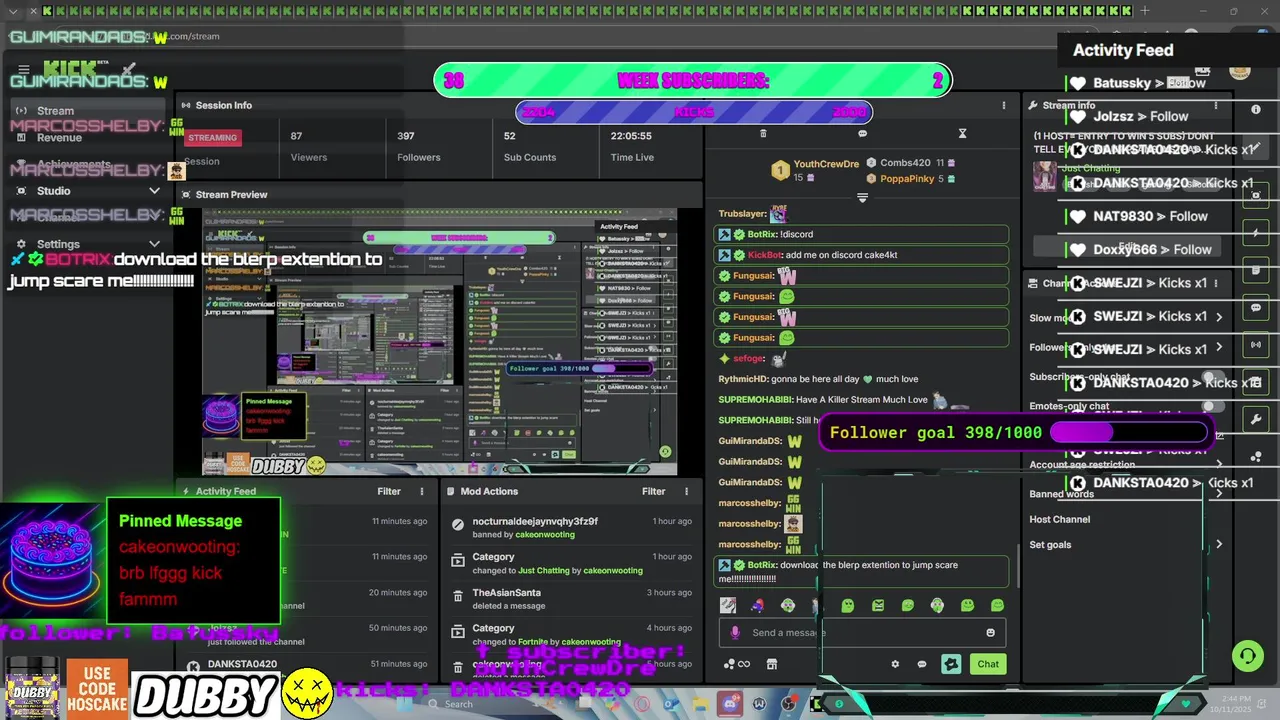Click the info icon in right sidebar
This screenshot has width=1280, height=720.
[1256, 109]
